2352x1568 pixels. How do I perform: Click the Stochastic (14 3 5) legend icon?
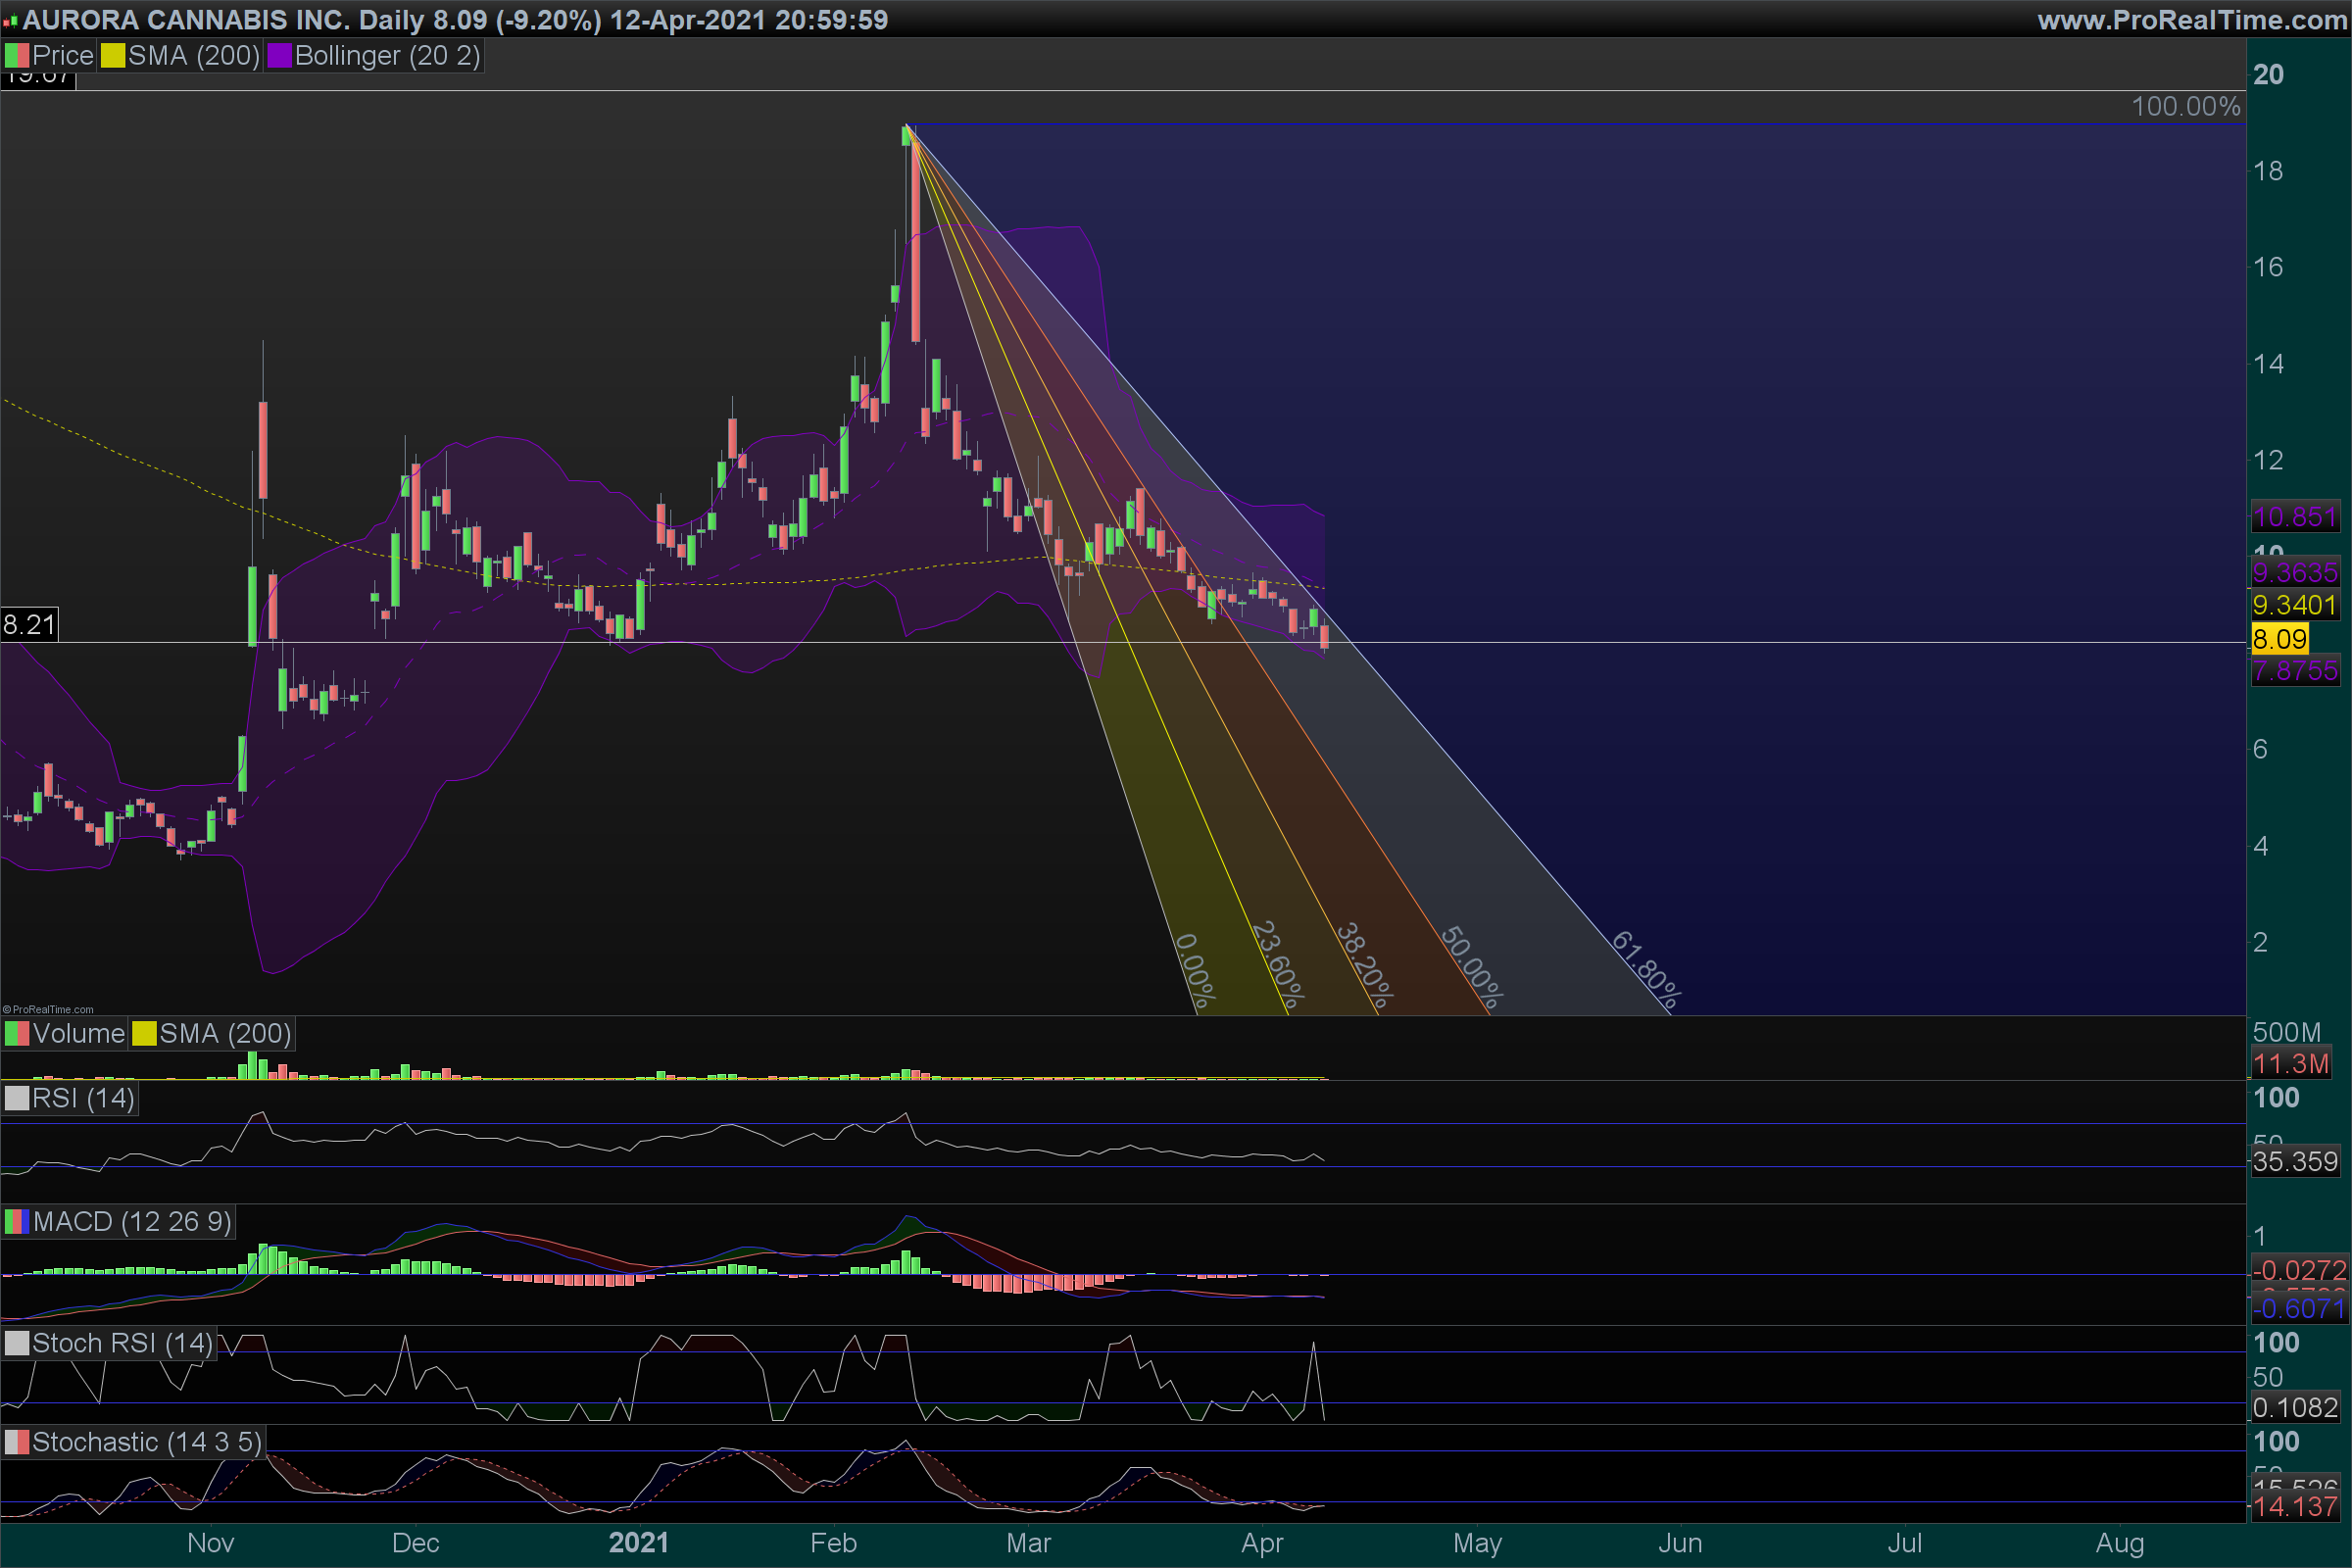click(17, 1442)
